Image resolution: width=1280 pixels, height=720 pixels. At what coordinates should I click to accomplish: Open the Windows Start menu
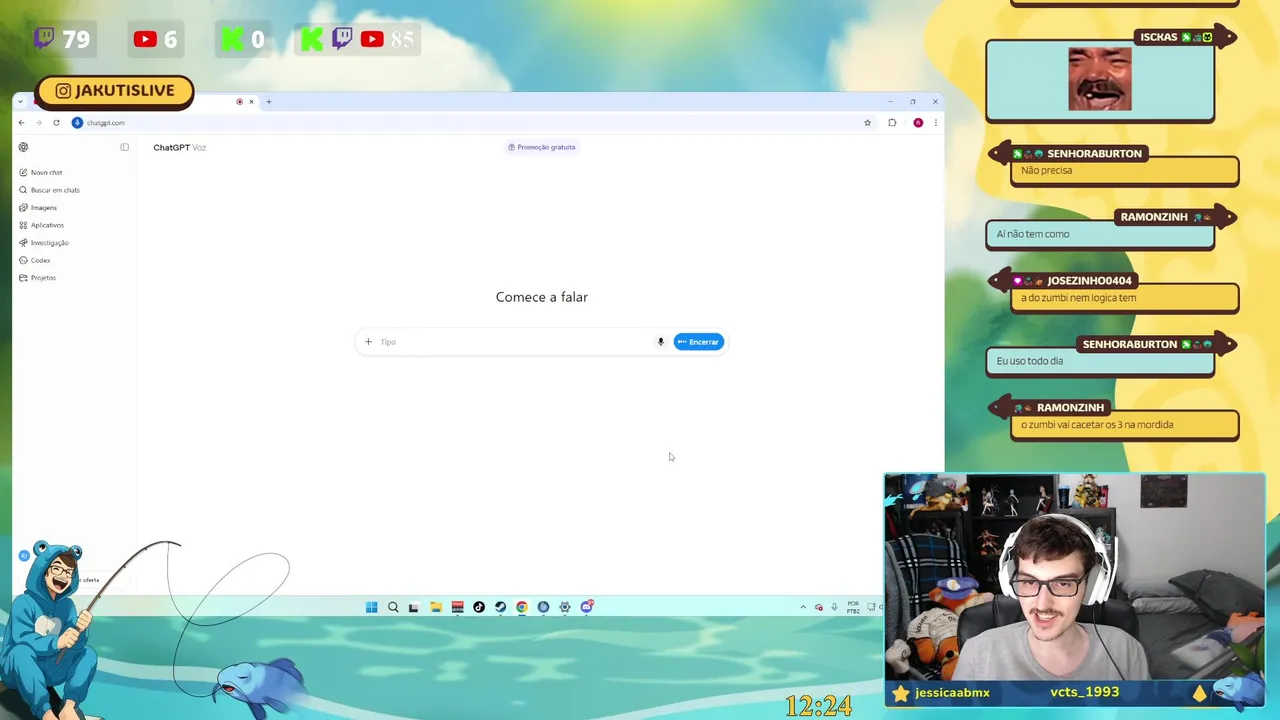pyautogui.click(x=371, y=607)
